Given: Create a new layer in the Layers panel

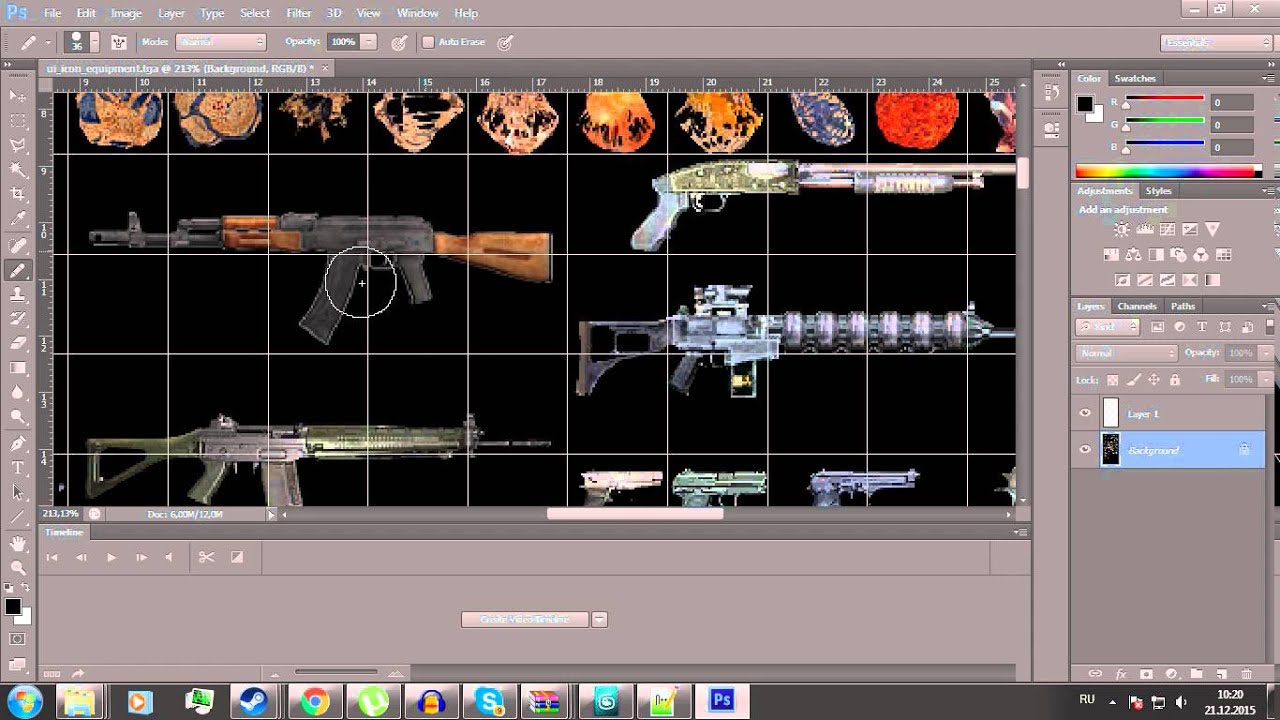Looking at the screenshot, I should [x=1222, y=675].
